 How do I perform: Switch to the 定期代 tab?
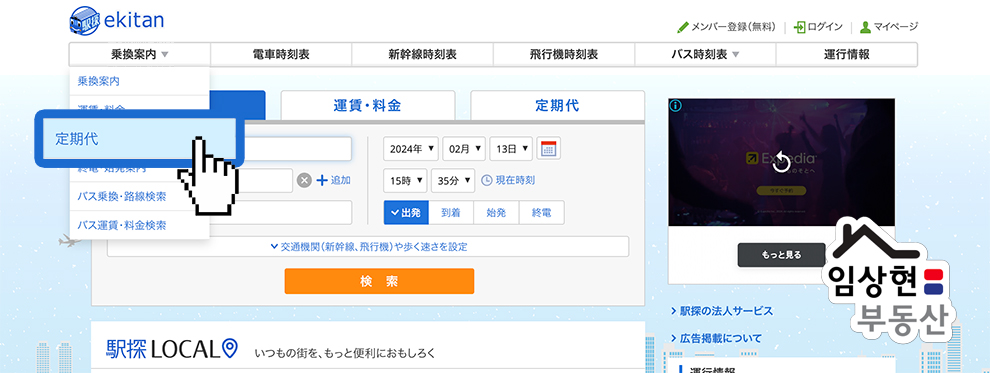pos(558,105)
